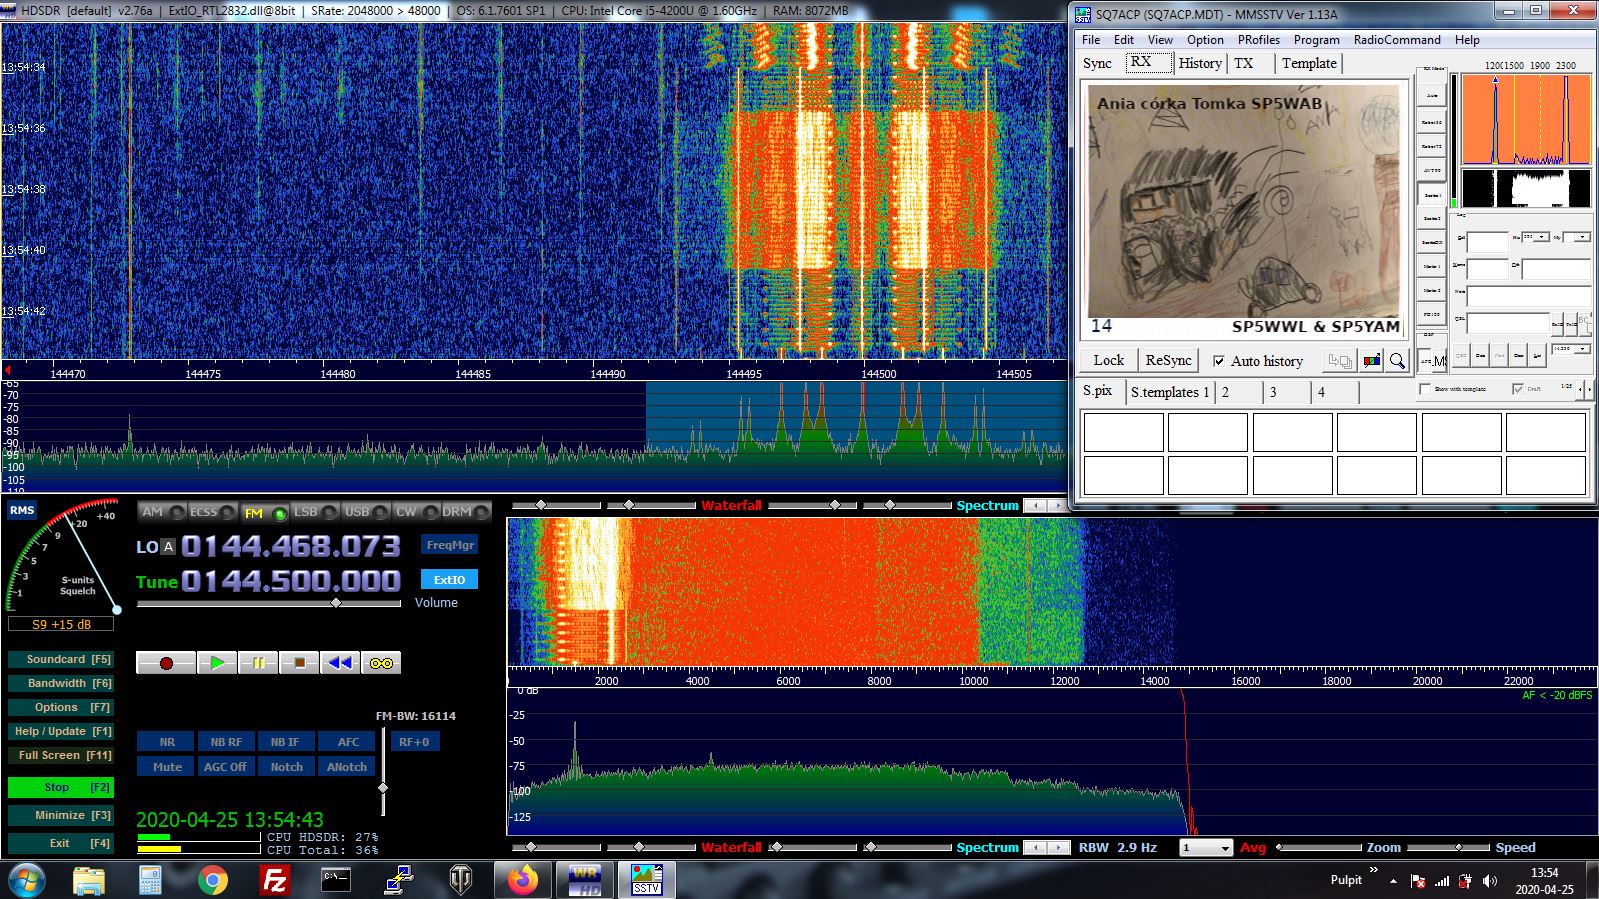1599x899 pixels.
Task: Click the ReSync button in MMSSTV
Action: click(1168, 361)
